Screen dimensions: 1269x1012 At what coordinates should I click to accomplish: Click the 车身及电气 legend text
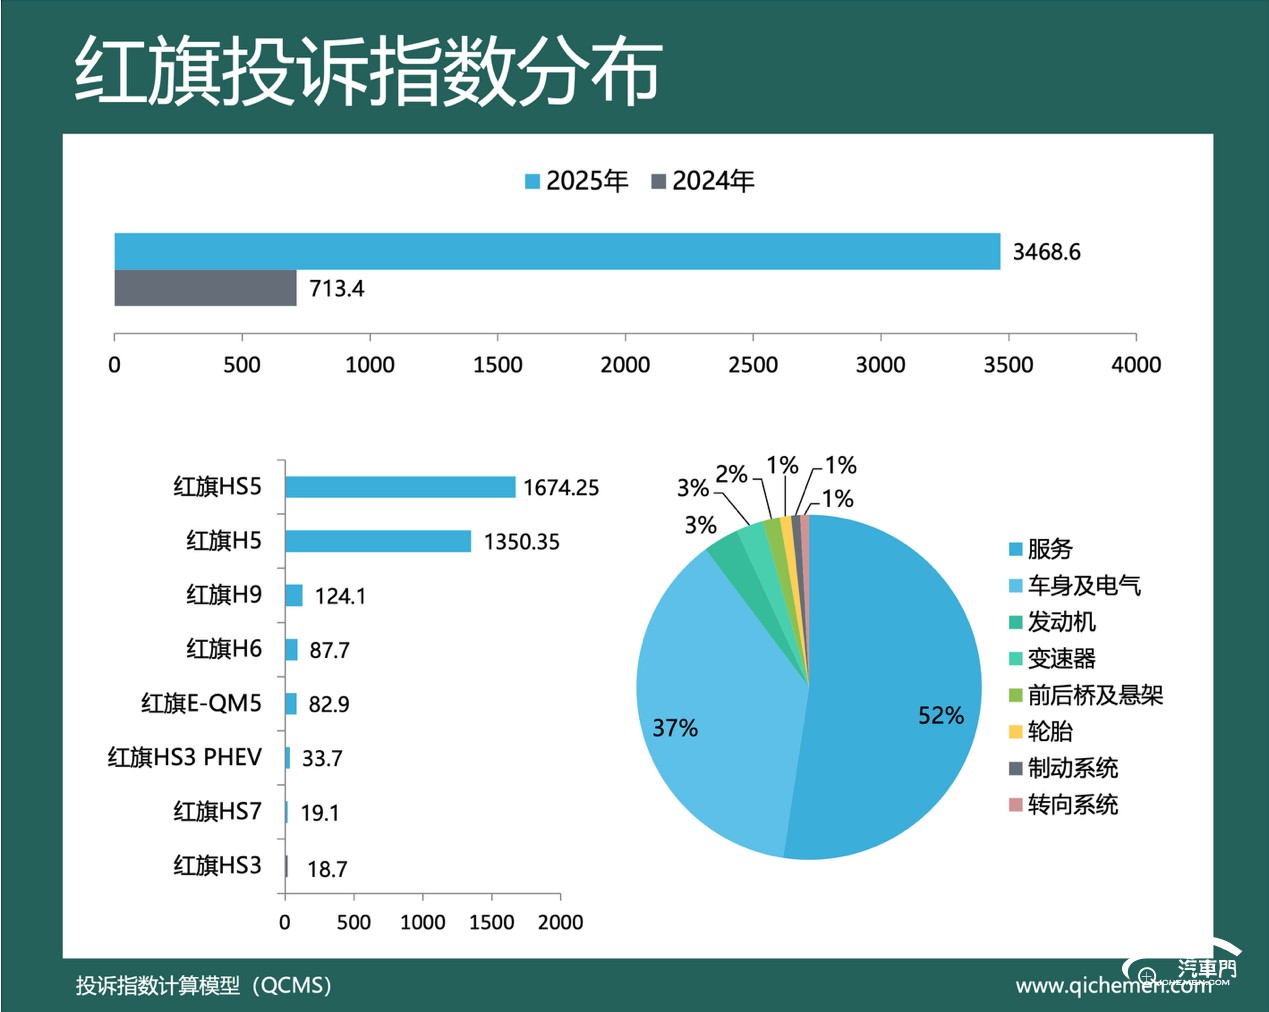click(1085, 586)
